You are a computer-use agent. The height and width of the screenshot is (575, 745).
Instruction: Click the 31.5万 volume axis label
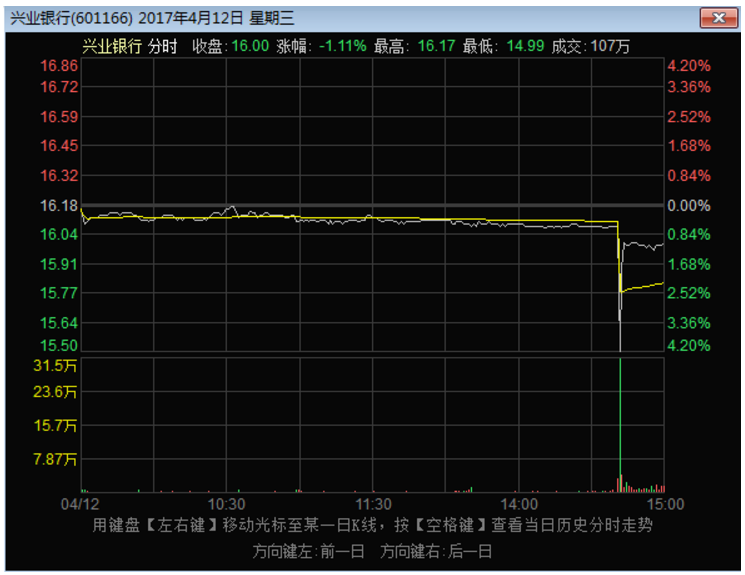tap(55, 365)
